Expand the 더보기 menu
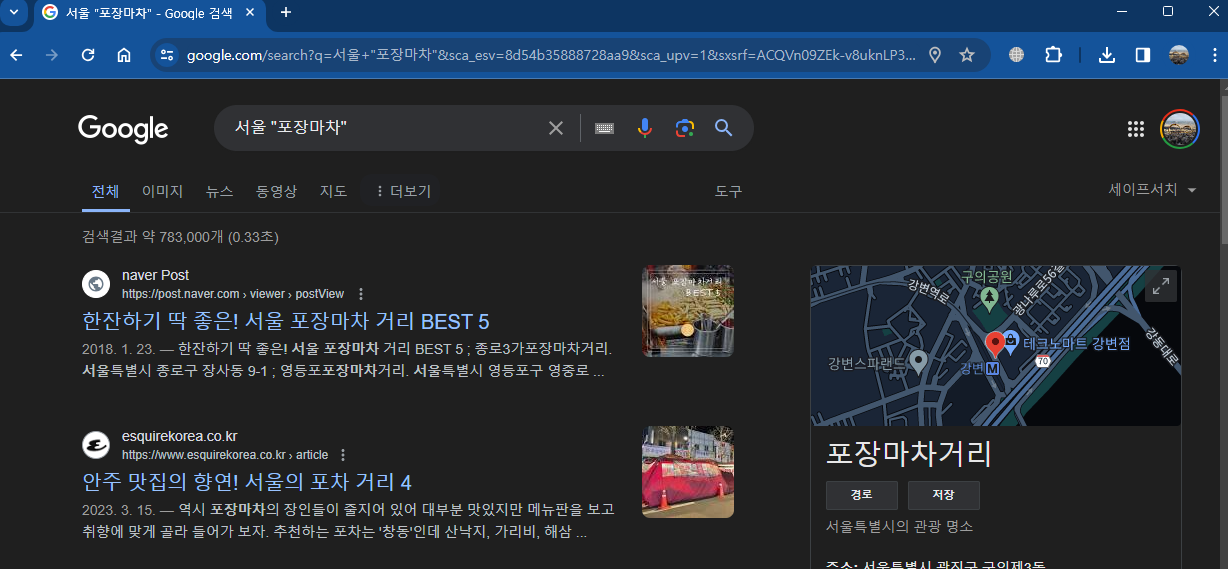The image size is (1228, 569). [x=402, y=191]
